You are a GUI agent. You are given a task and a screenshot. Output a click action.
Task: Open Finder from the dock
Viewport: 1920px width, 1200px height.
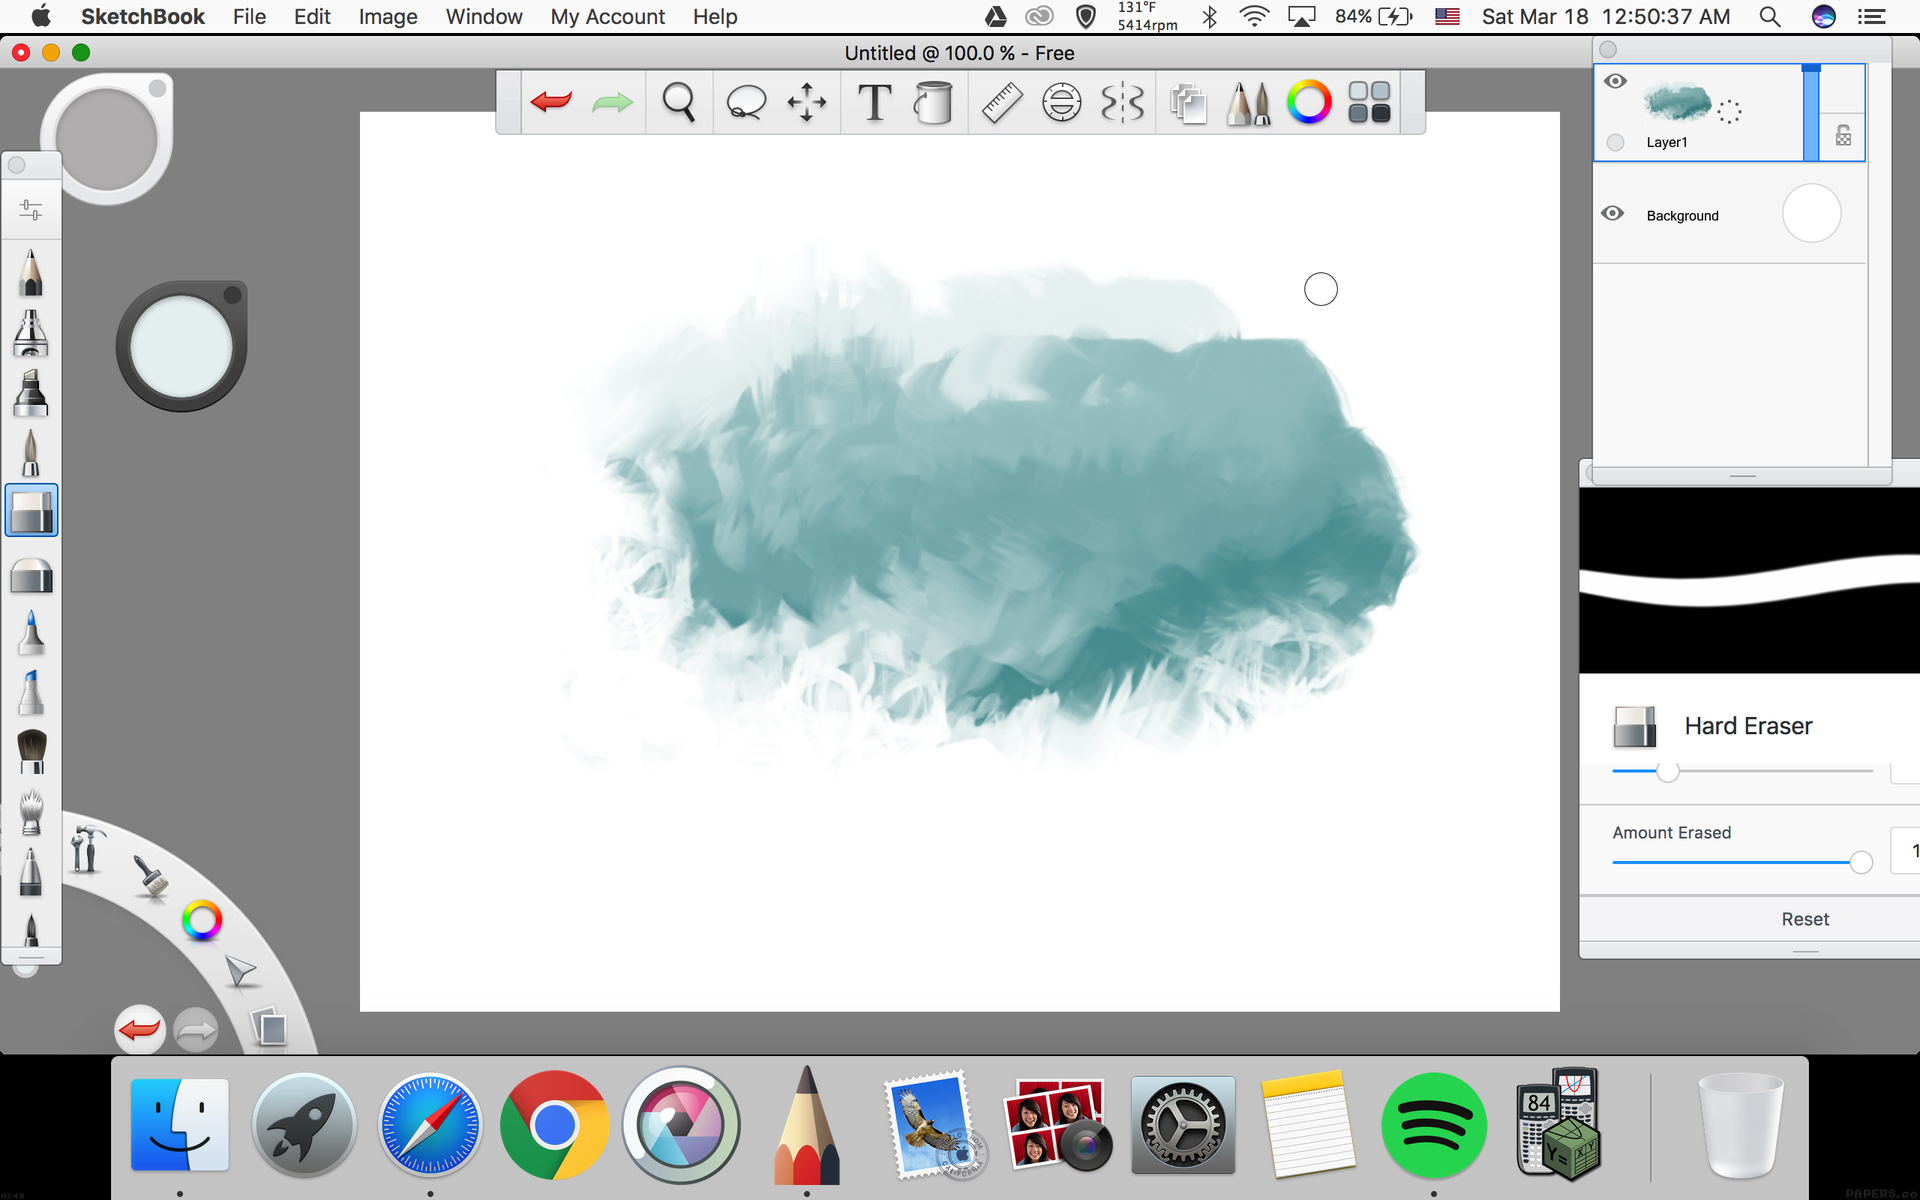click(180, 1125)
